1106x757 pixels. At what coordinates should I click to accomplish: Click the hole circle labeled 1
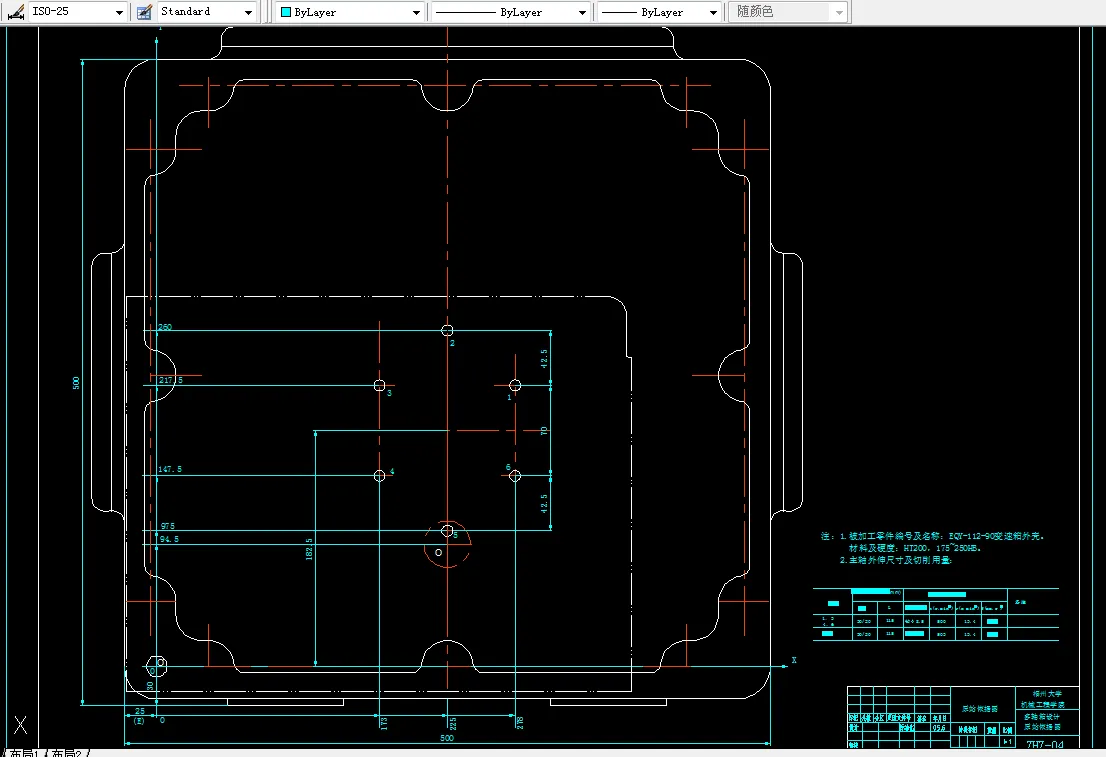coord(515,385)
